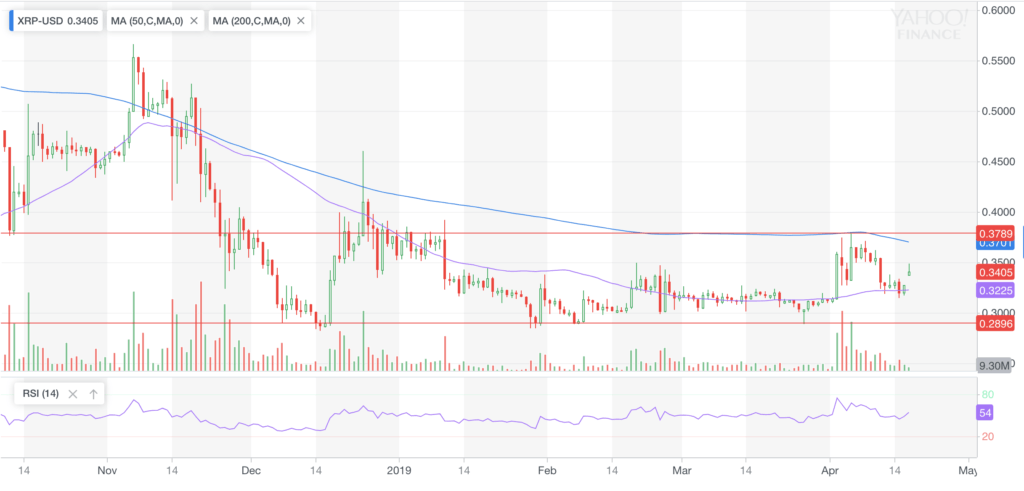The height and width of the screenshot is (491, 1024).
Task: Select the RSI (14) indicator label
Action: [x=40, y=394]
